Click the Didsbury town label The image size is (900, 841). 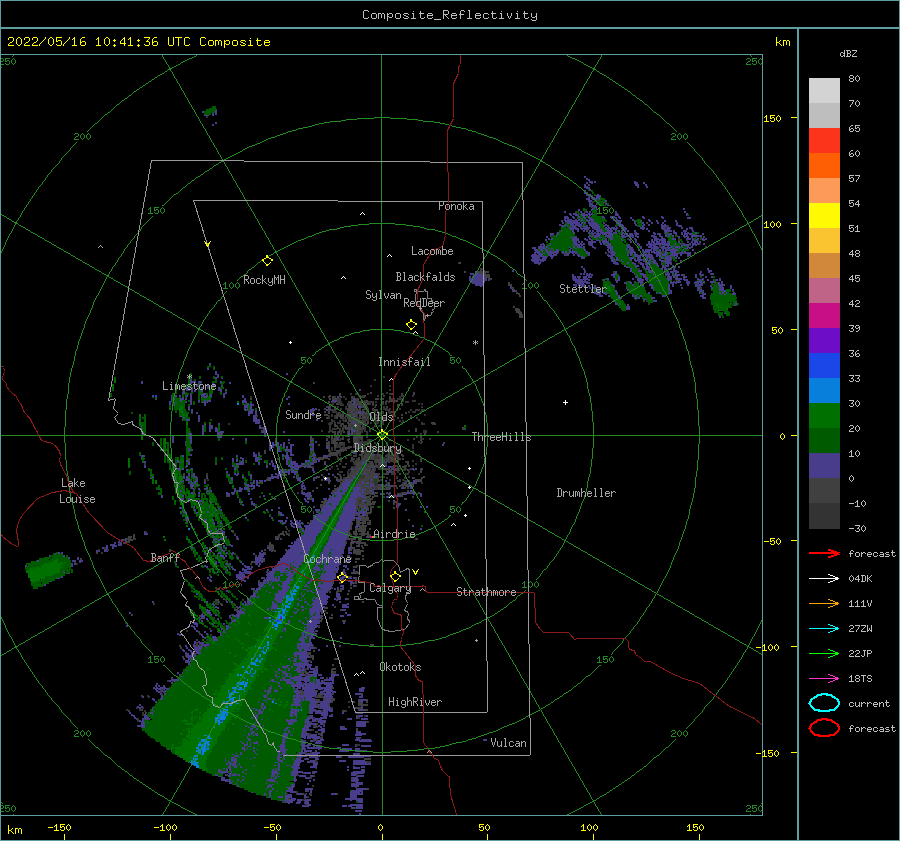[x=377, y=448]
